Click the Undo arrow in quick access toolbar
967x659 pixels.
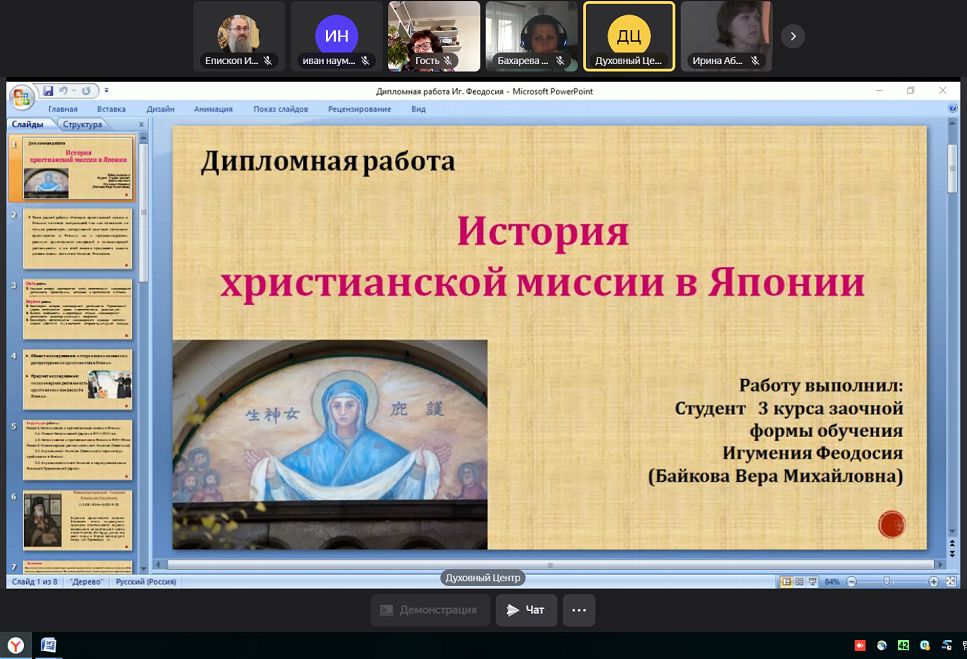[63, 91]
